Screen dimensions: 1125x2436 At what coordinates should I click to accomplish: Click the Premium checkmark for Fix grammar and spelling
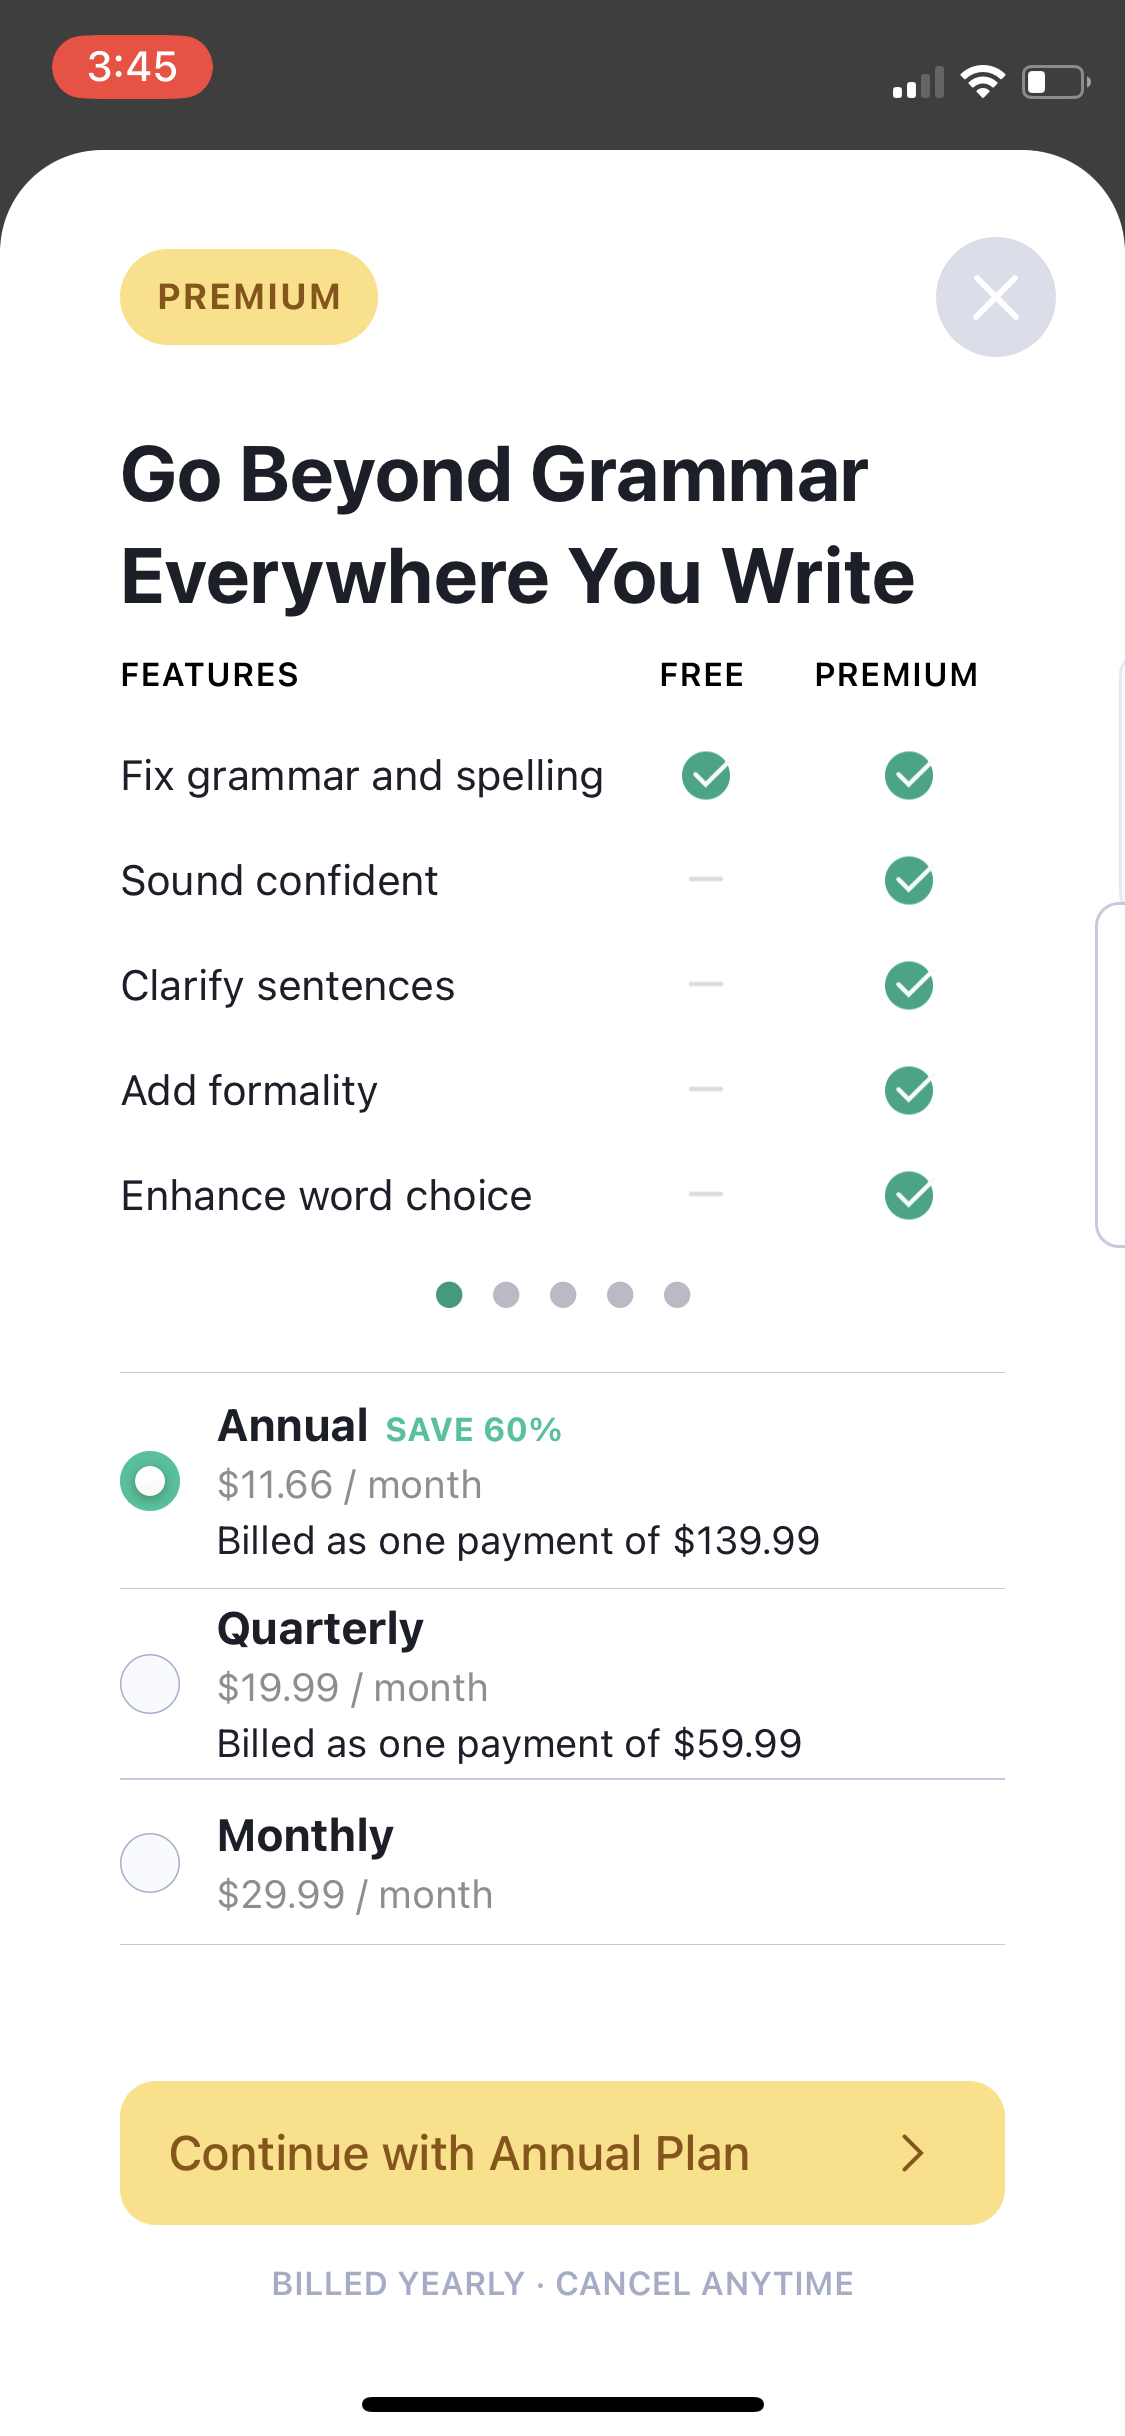pyautogui.click(x=908, y=775)
